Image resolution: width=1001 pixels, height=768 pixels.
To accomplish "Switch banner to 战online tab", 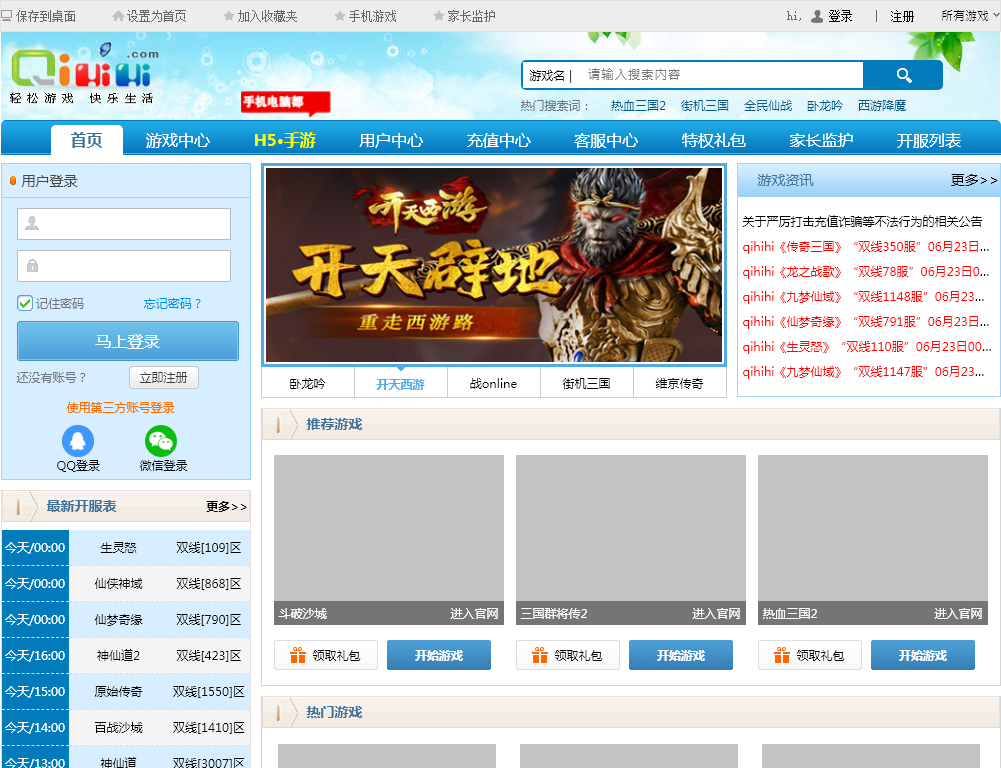I will click(493, 383).
